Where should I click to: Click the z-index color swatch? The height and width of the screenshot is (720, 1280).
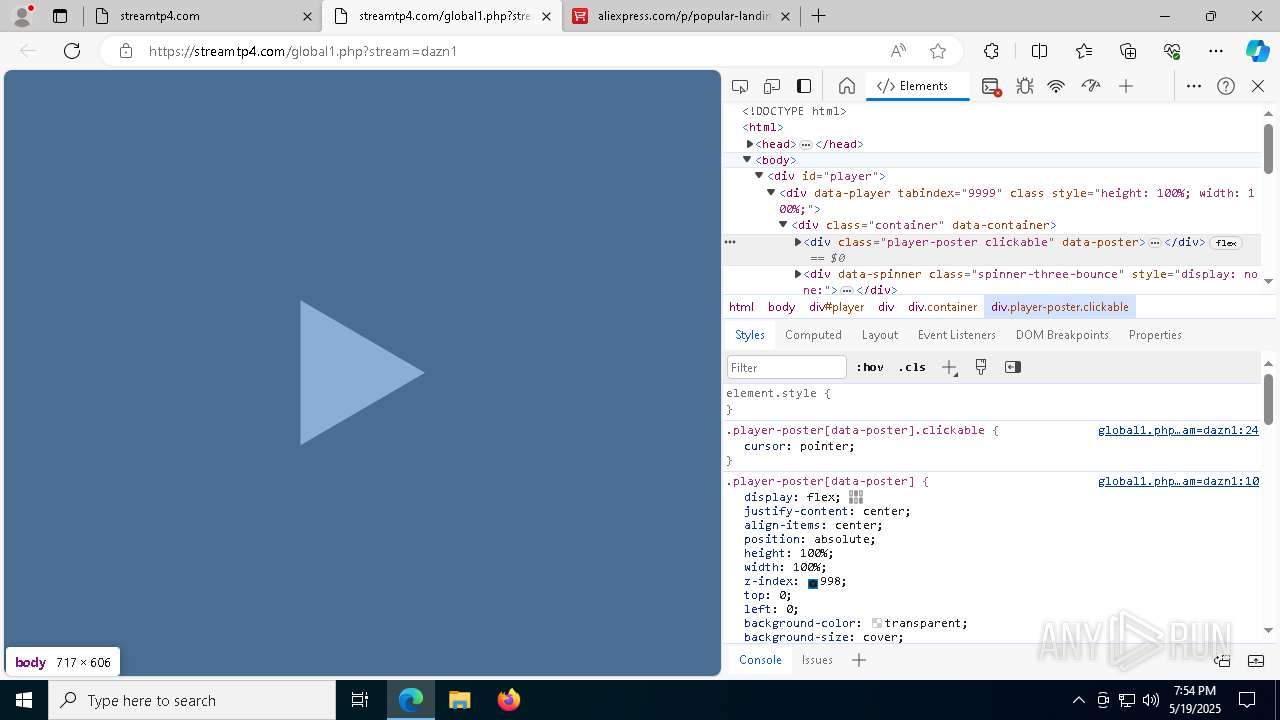pyautogui.click(x=813, y=582)
